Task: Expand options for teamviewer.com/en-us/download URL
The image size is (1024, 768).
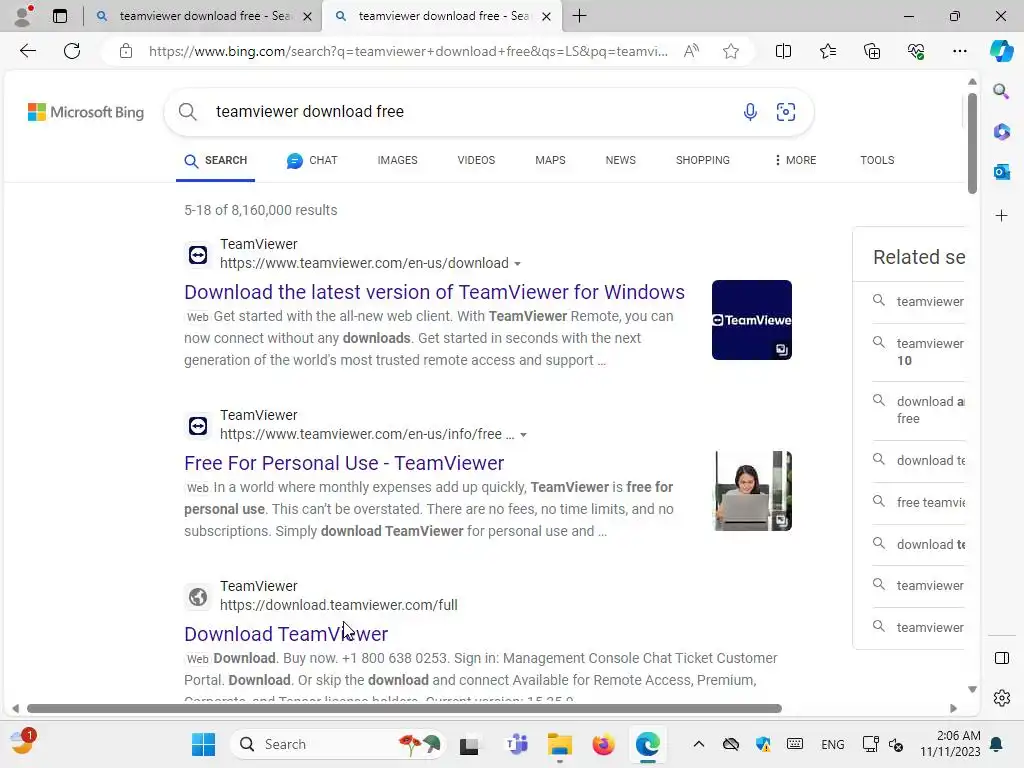Action: tap(517, 264)
